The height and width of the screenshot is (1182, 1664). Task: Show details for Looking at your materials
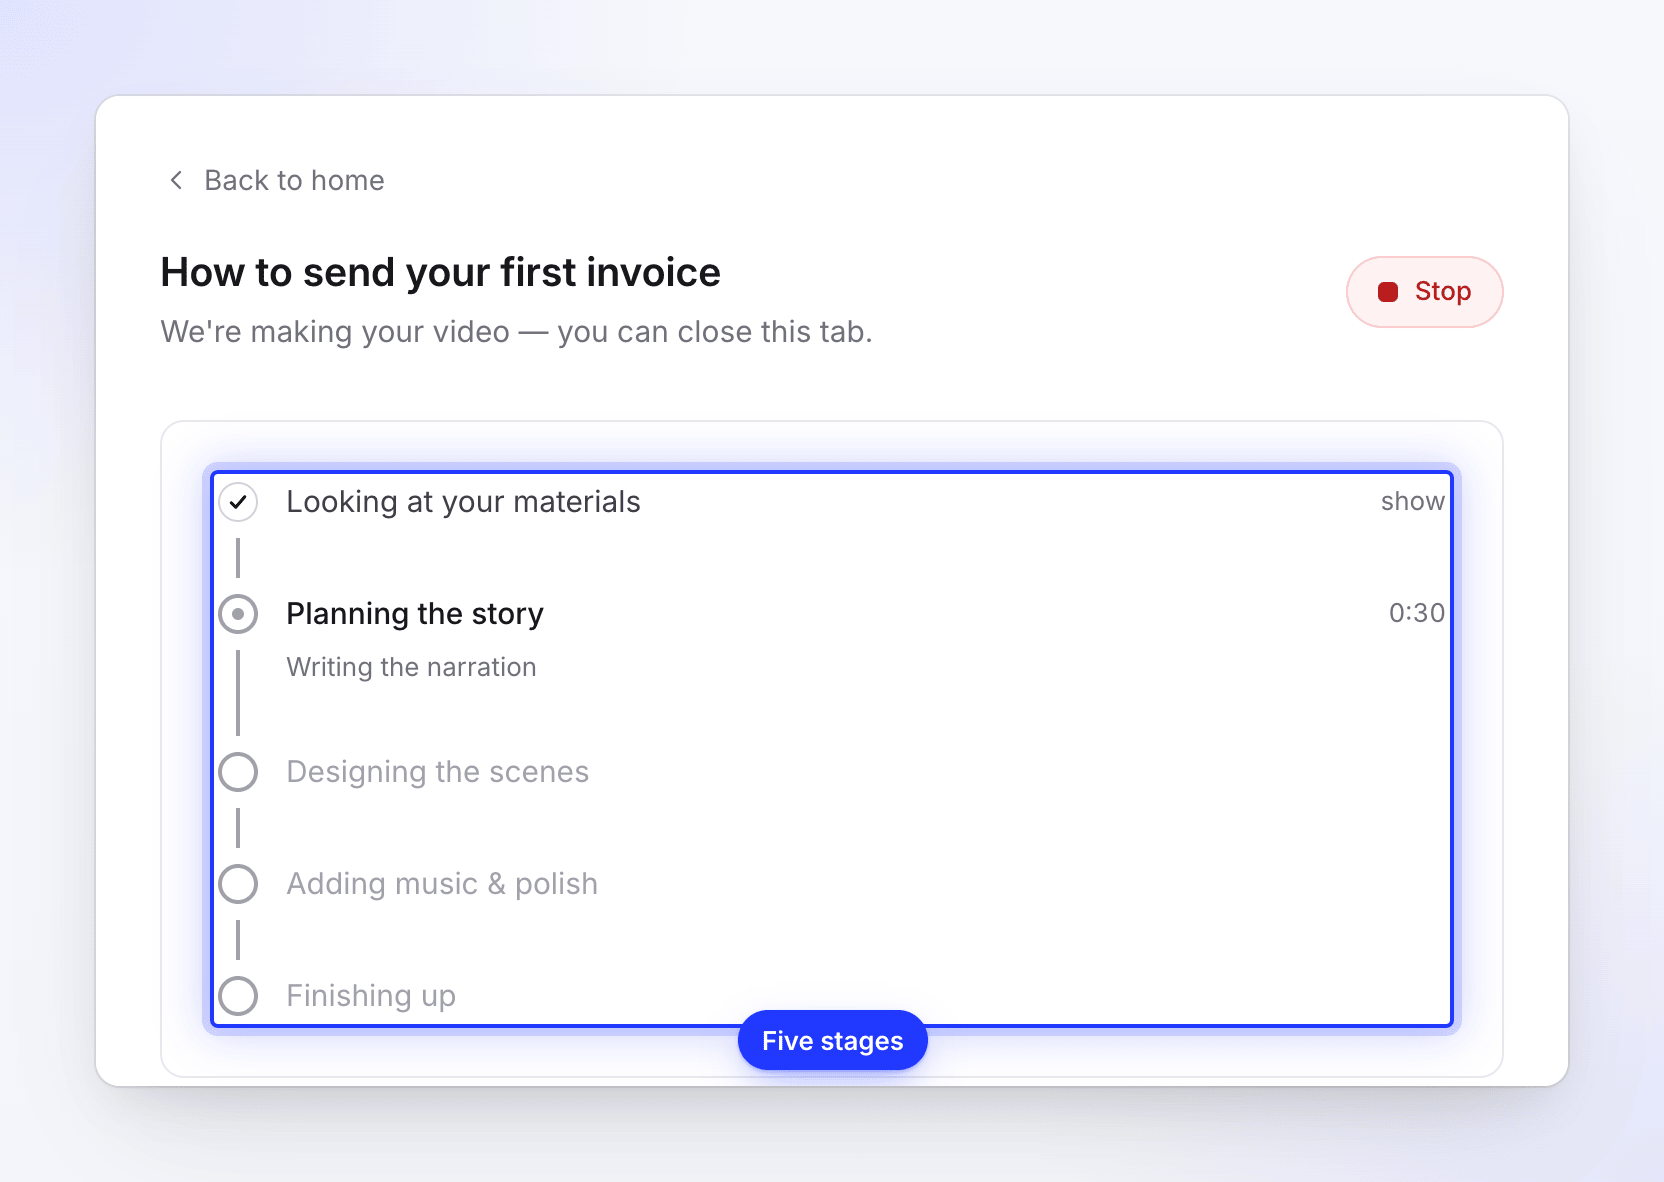pyautogui.click(x=1412, y=501)
